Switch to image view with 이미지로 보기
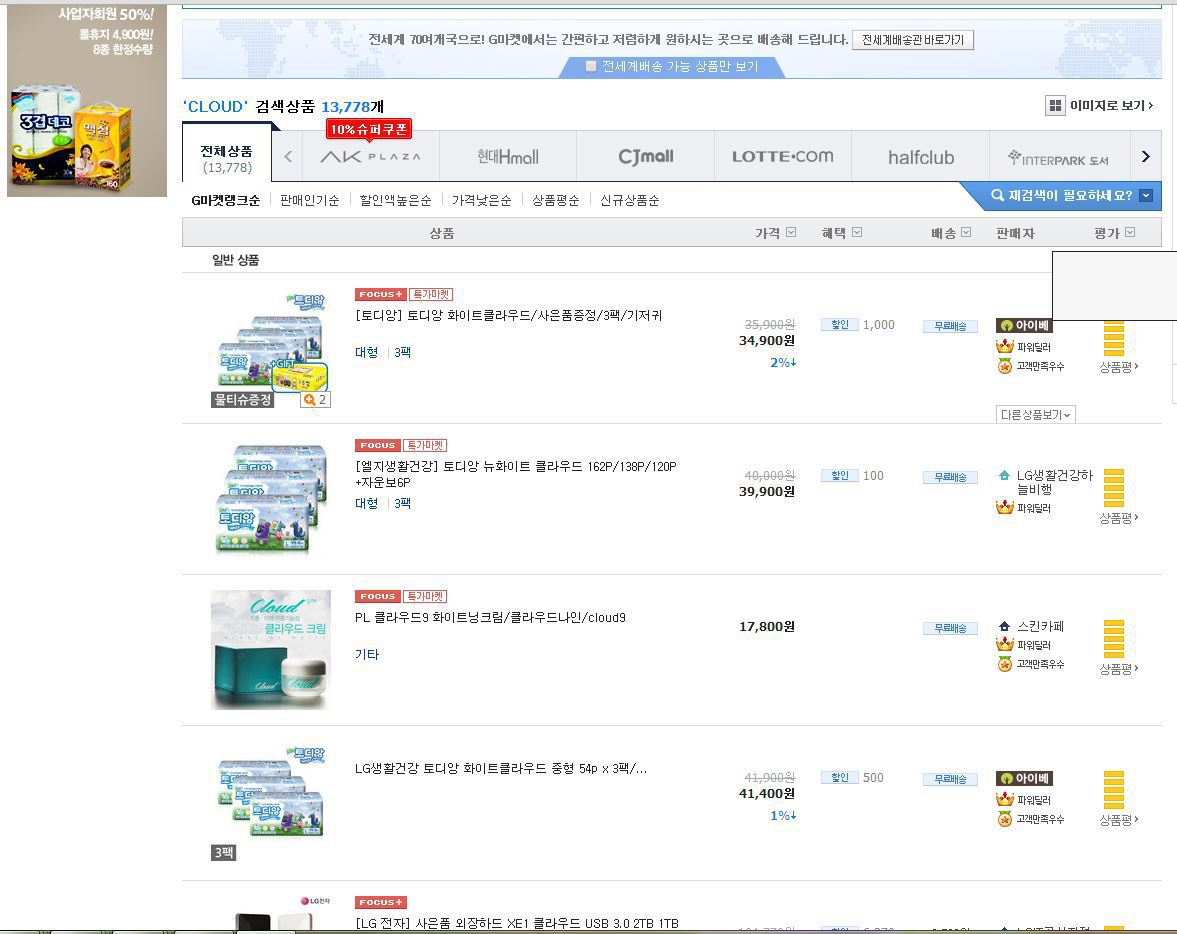Viewport: 1177px width, 934px height. click(1099, 106)
